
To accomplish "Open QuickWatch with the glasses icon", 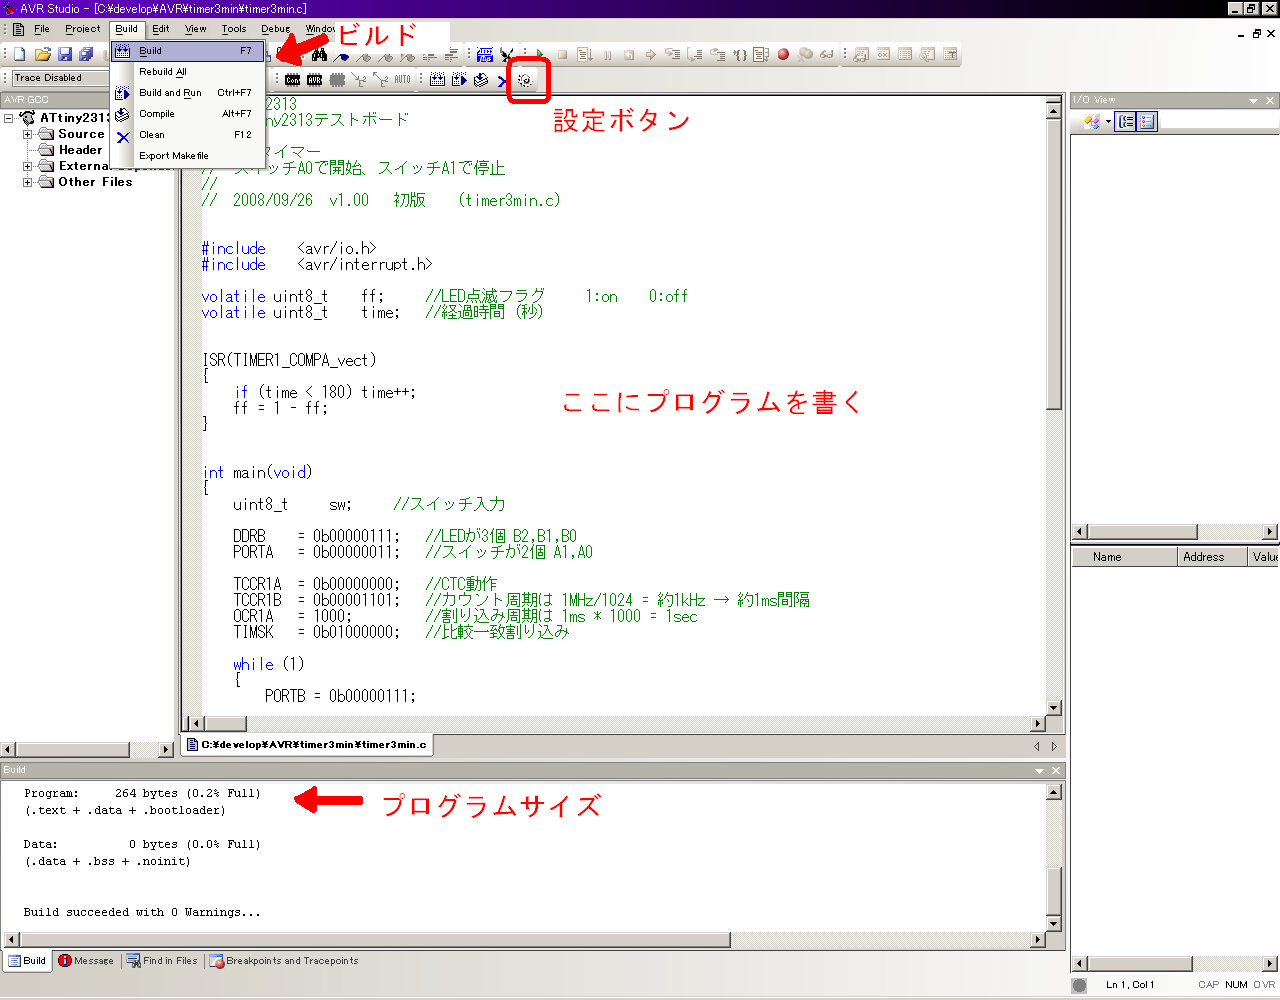I will (827, 54).
